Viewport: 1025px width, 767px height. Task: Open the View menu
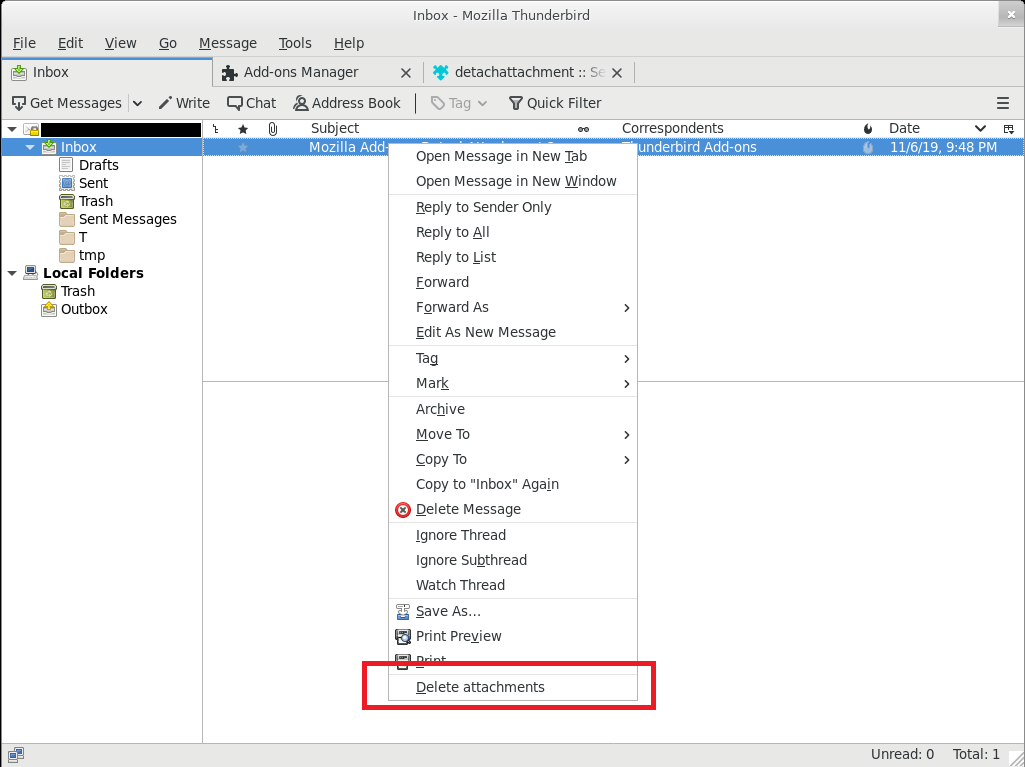tap(120, 43)
